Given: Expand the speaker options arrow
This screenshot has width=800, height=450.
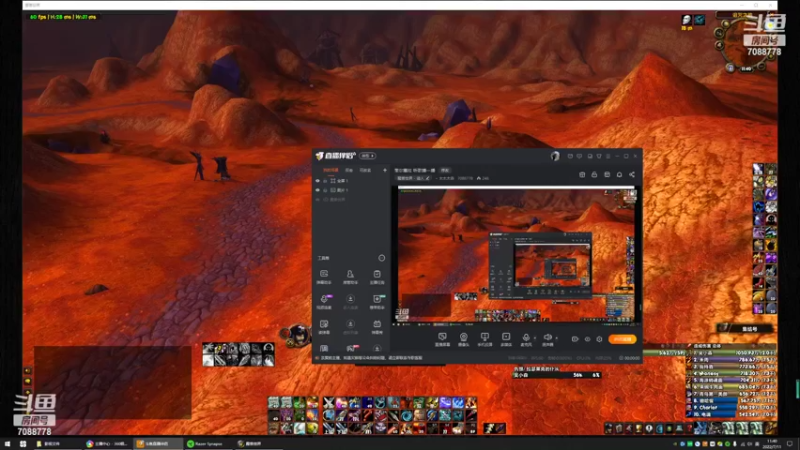Looking at the screenshot, I should [x=556, y=338].
